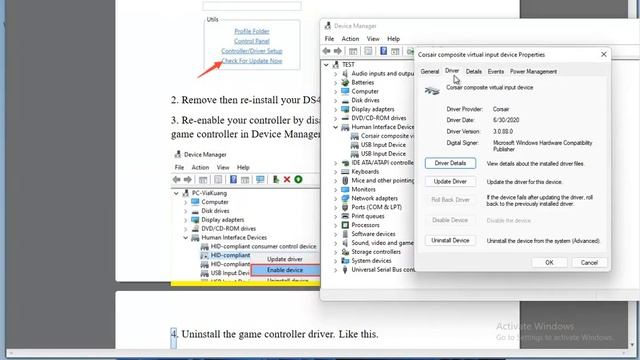The height and width of the screenshot is (360, 640).
Task: Click the TEST computer root icon
Action: pos(336,64)
